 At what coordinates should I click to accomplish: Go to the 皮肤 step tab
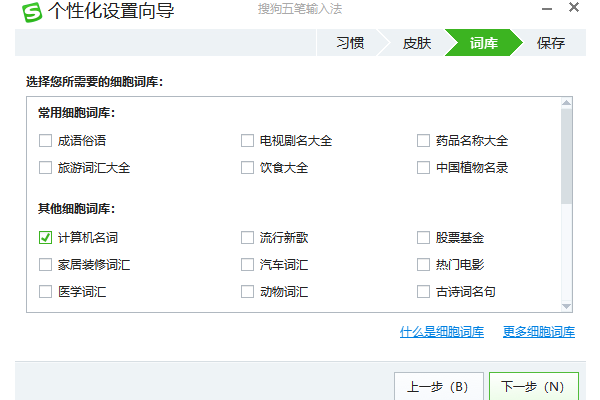[x=417, y=43]
